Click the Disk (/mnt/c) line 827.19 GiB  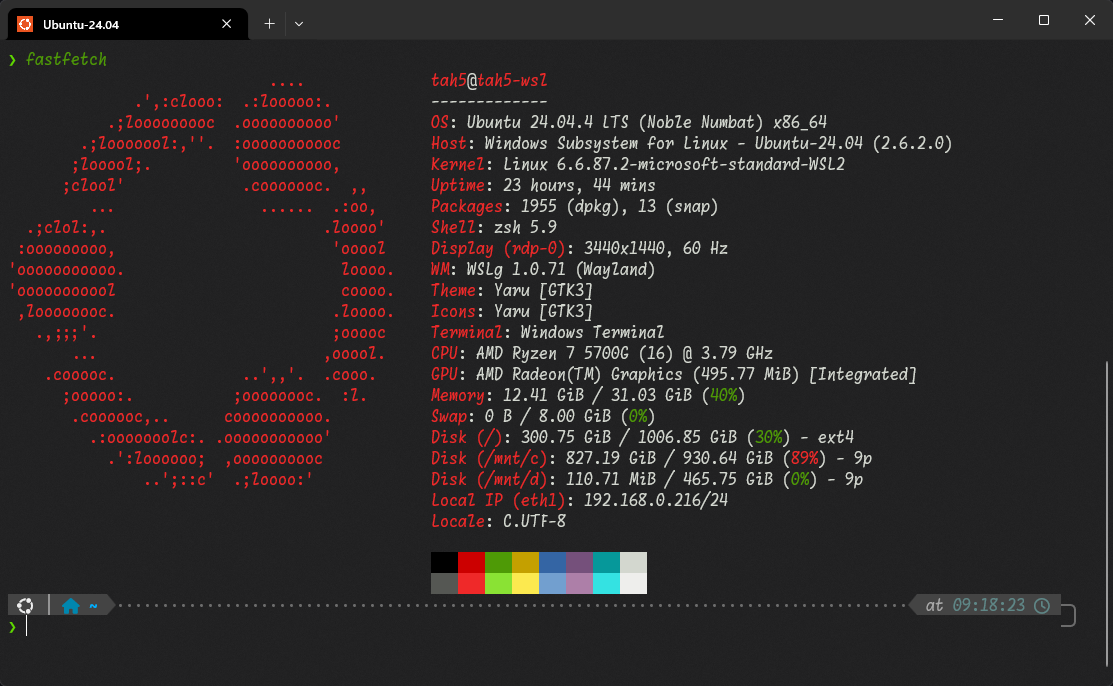pyautogui.click(x=652, y=458)
